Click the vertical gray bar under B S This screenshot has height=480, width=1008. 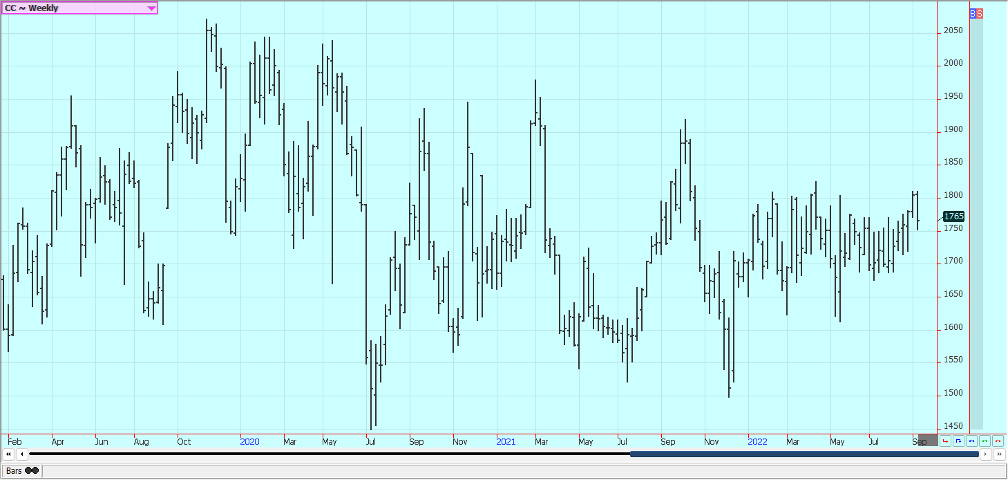click(976, 224)
